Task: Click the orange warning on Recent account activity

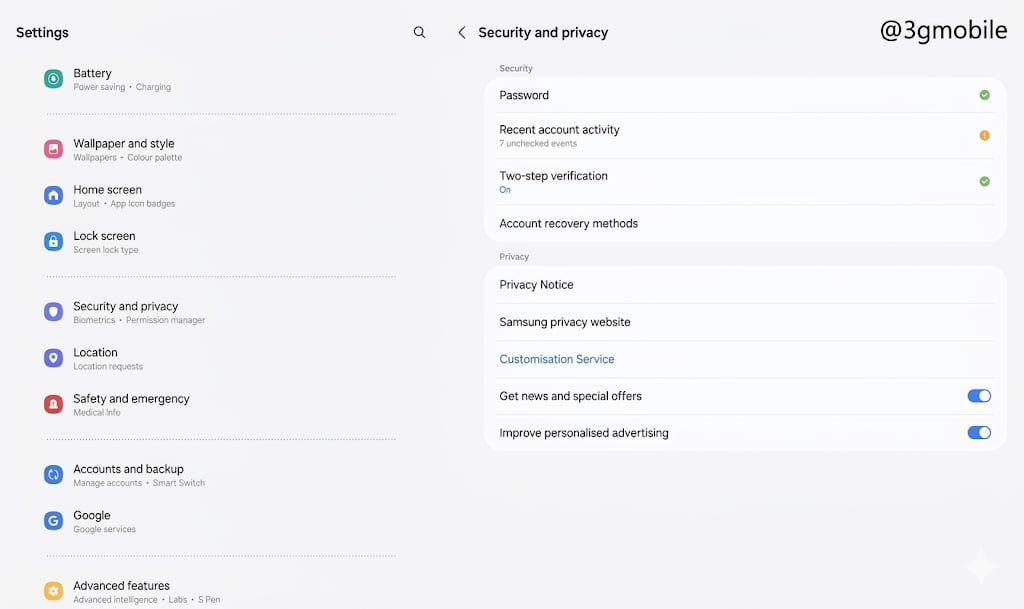Action: tap(984, 135)
